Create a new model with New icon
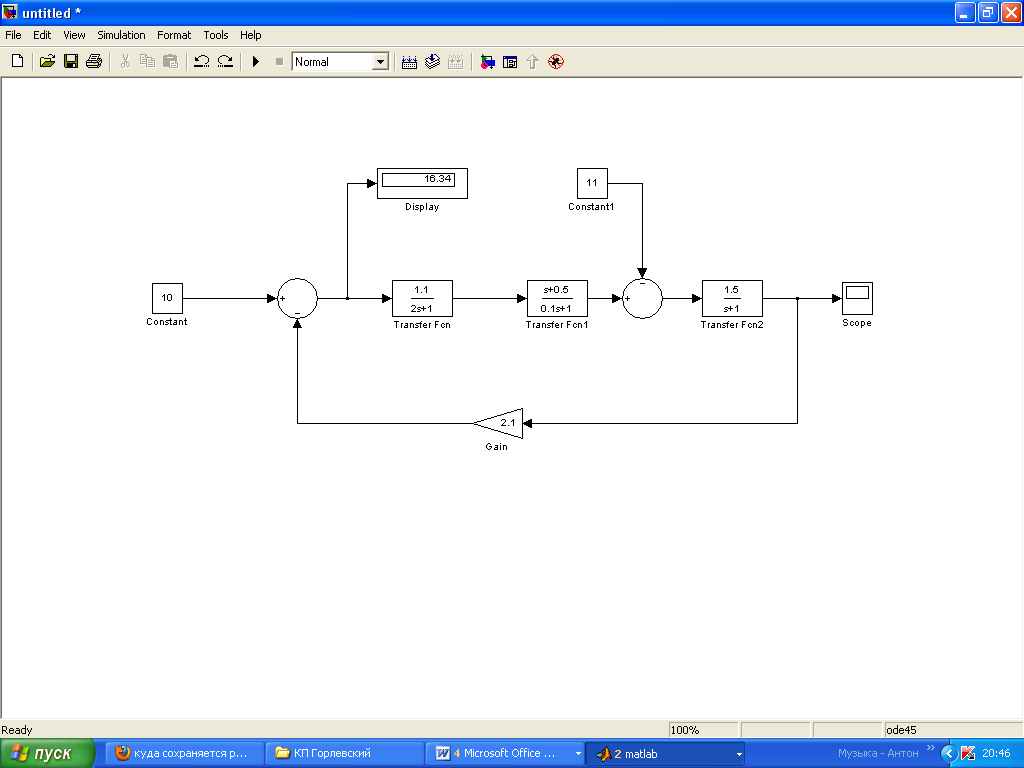 18,61
